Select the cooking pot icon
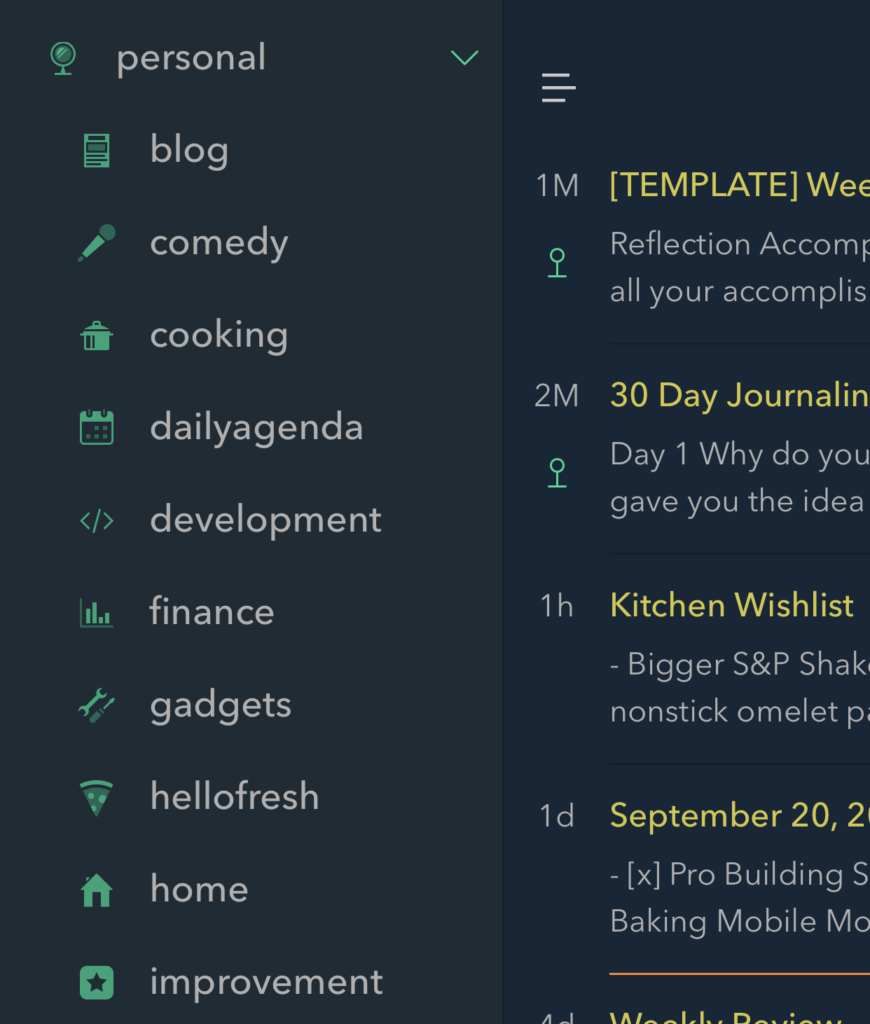Image resolution: width=870 pixels, height=1024 pixels. coord(97,336)
